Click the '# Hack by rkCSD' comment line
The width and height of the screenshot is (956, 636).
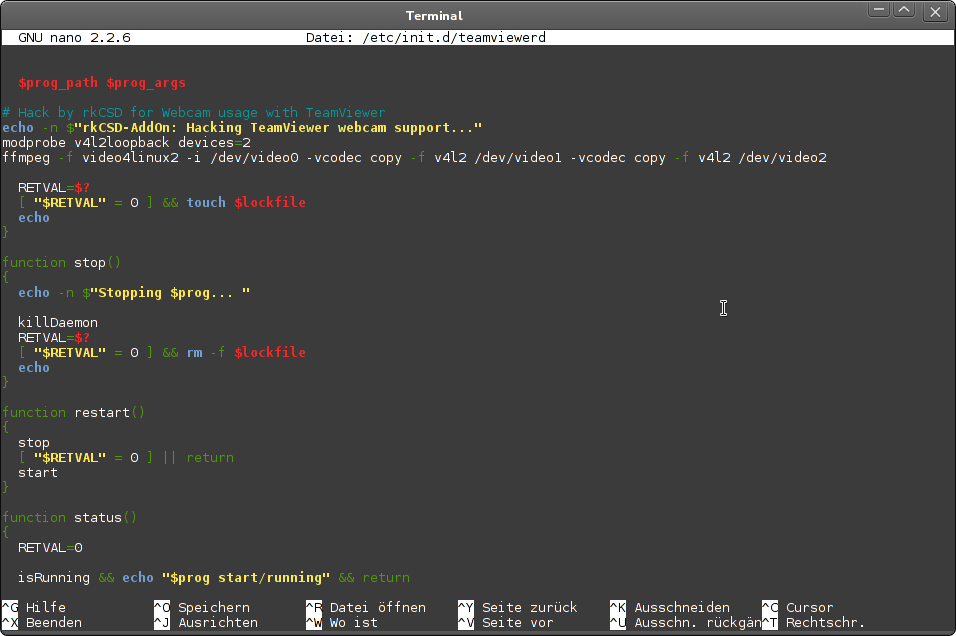(x=194, y=113)
